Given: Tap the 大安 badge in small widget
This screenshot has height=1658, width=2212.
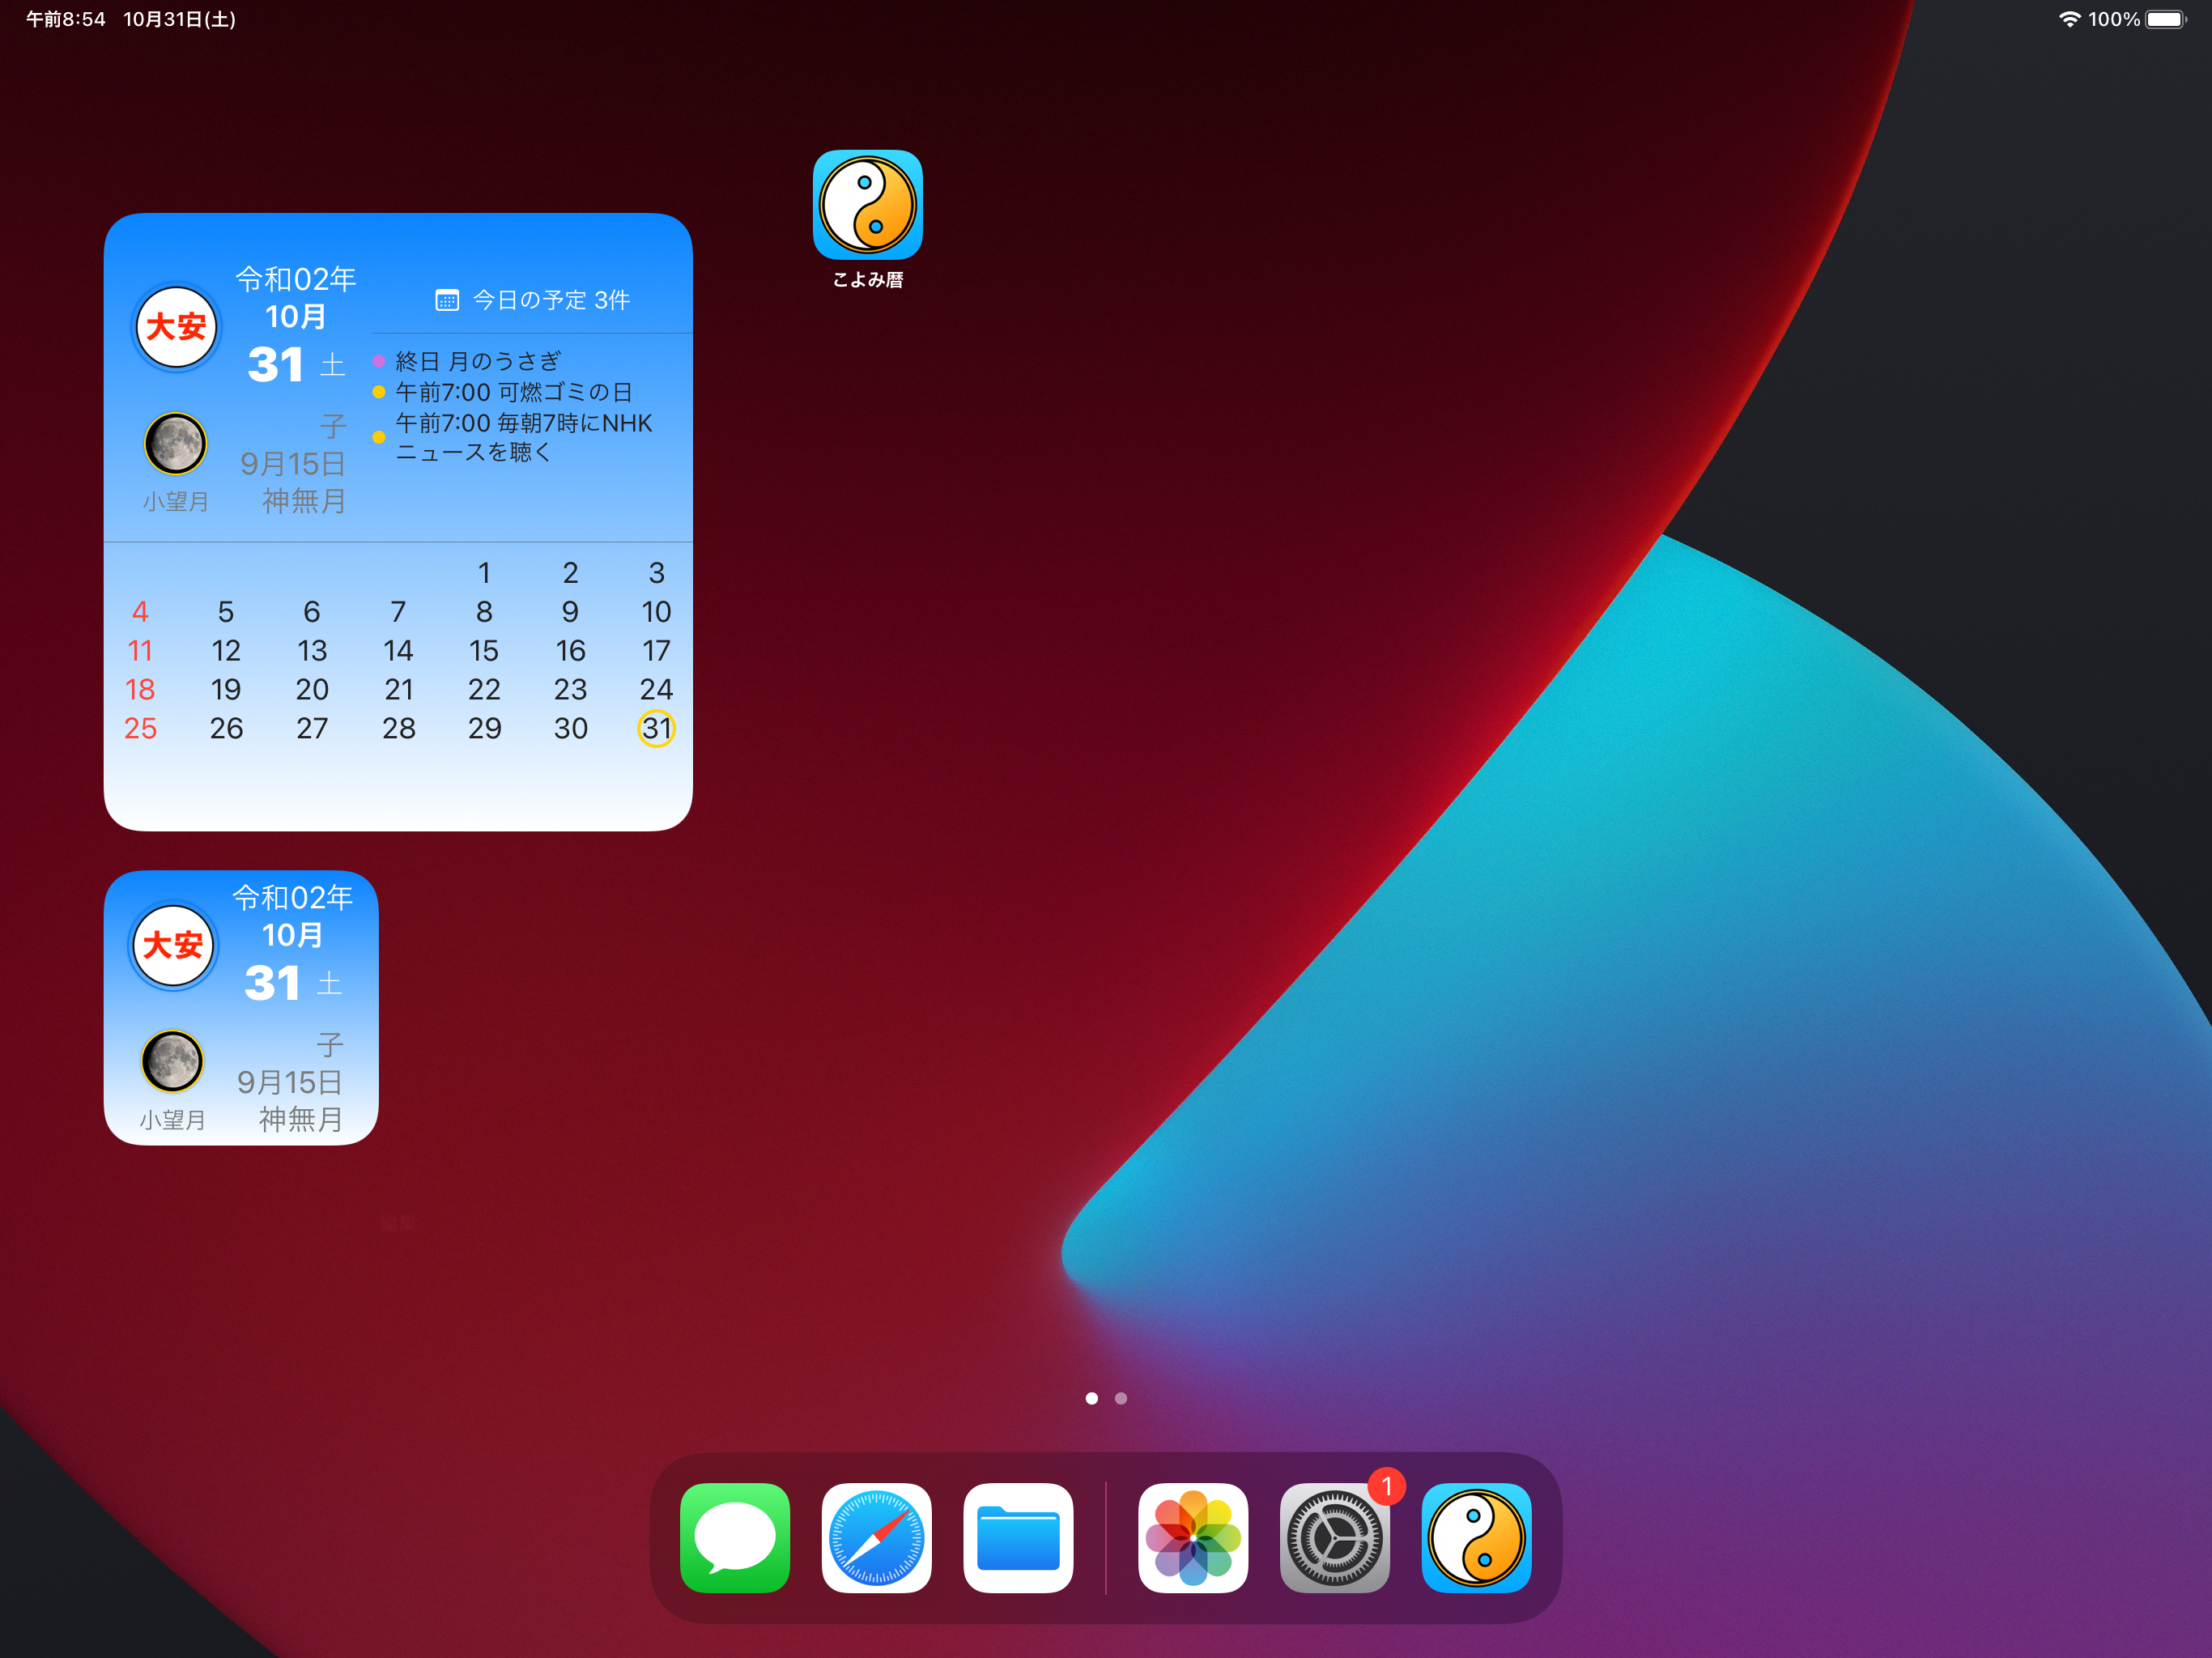Looking at the screenshot, I should (x=173, y=945).
